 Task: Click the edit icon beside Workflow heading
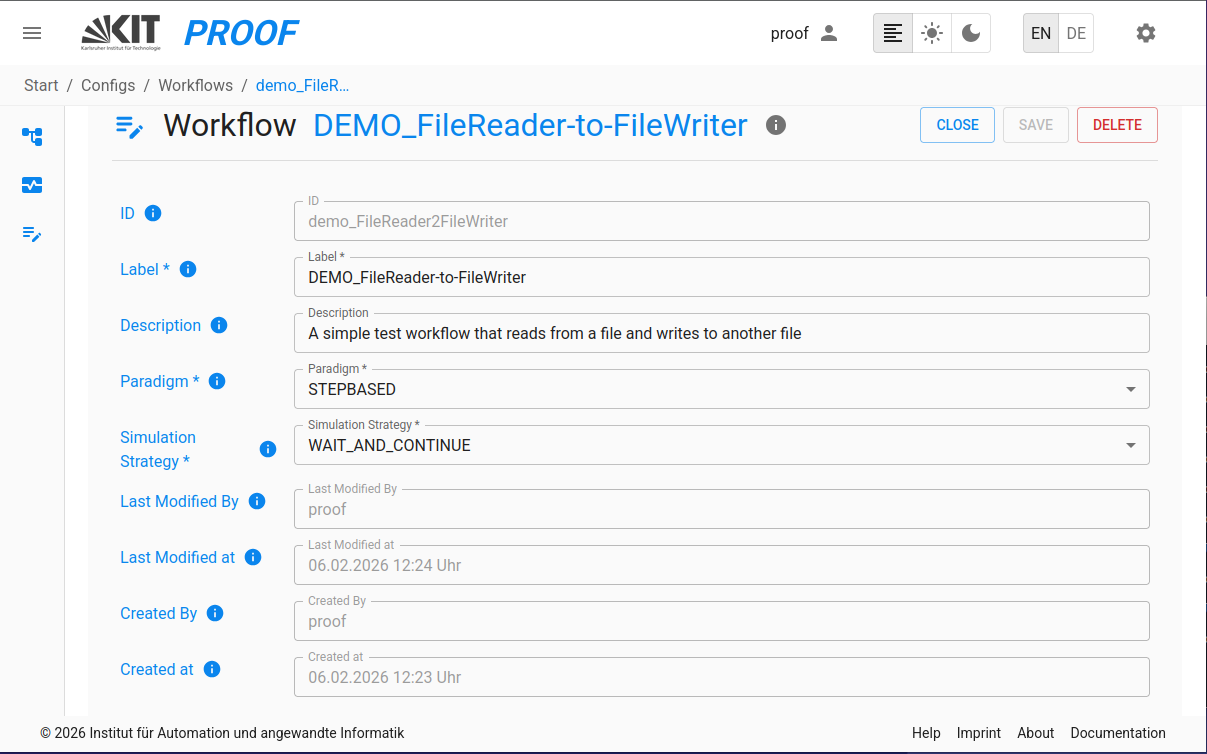pos(130,126)
